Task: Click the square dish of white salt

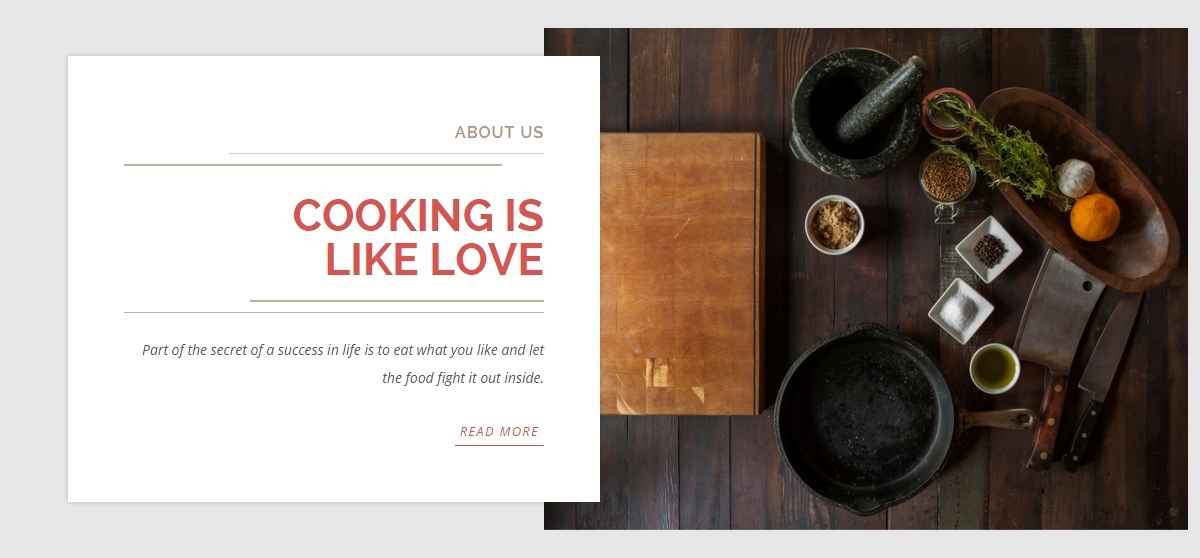Action: pos(960,311)
